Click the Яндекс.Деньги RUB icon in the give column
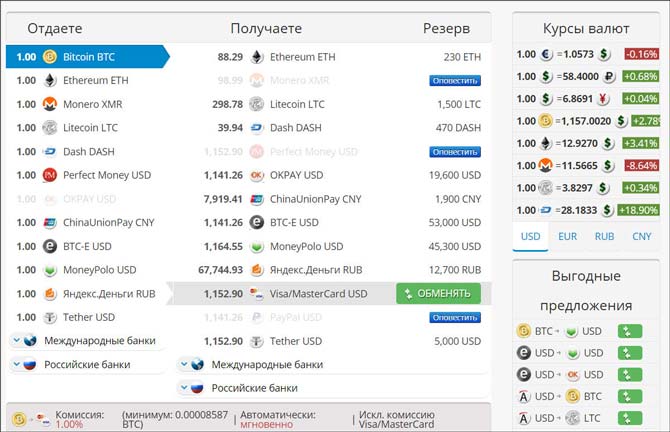 [50, 294]
